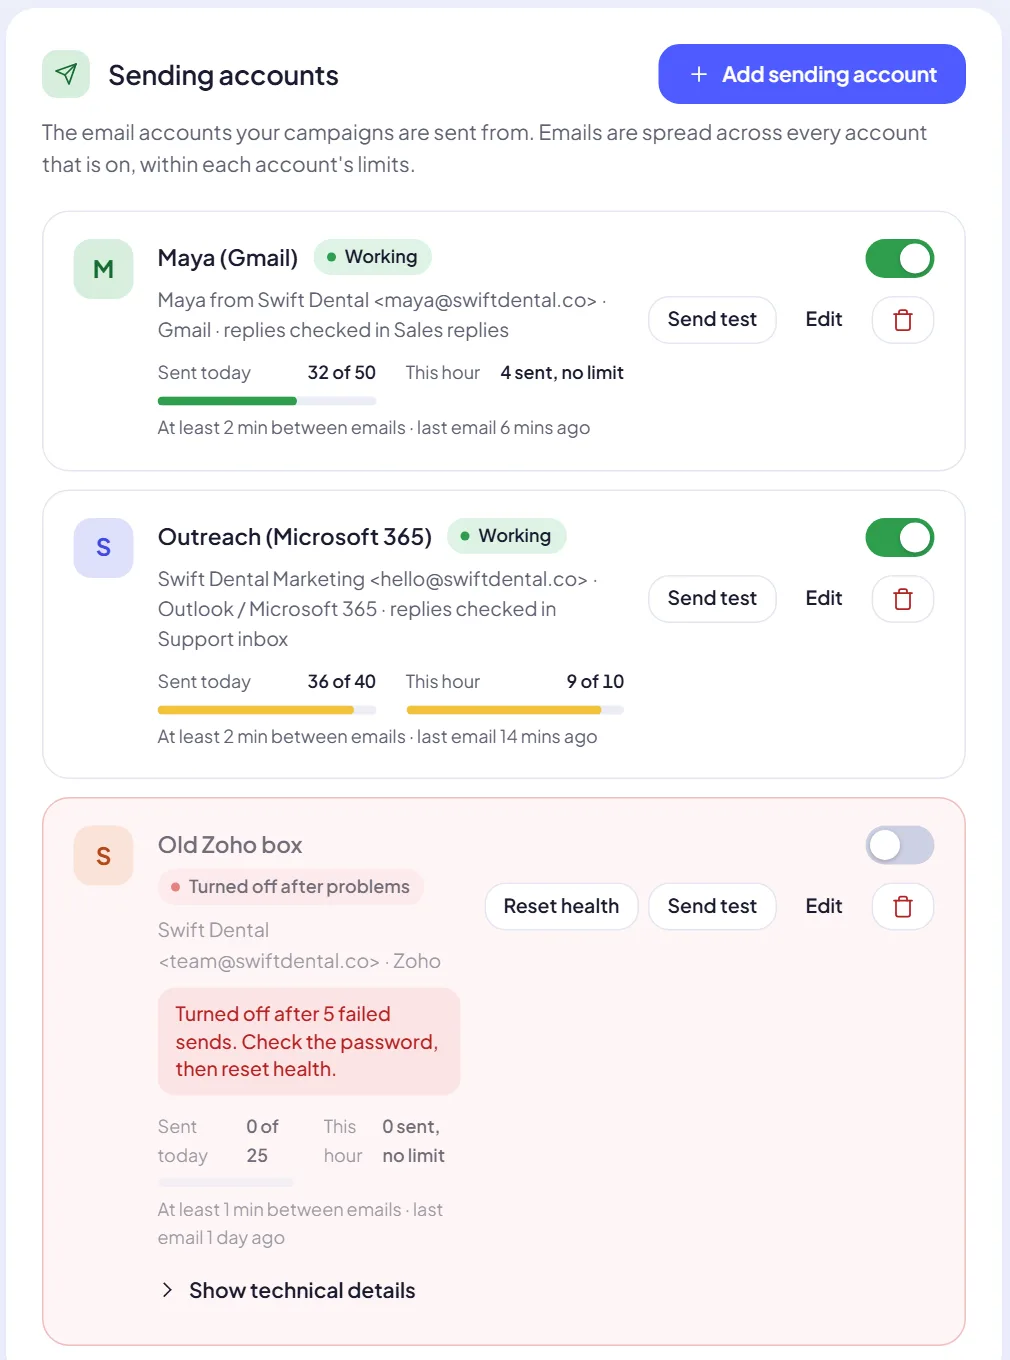Send test for Outreach (Microsoft 365)
Viewport: 1010px width, 1360px height.
pyautogui.click(x=712, y=599)
